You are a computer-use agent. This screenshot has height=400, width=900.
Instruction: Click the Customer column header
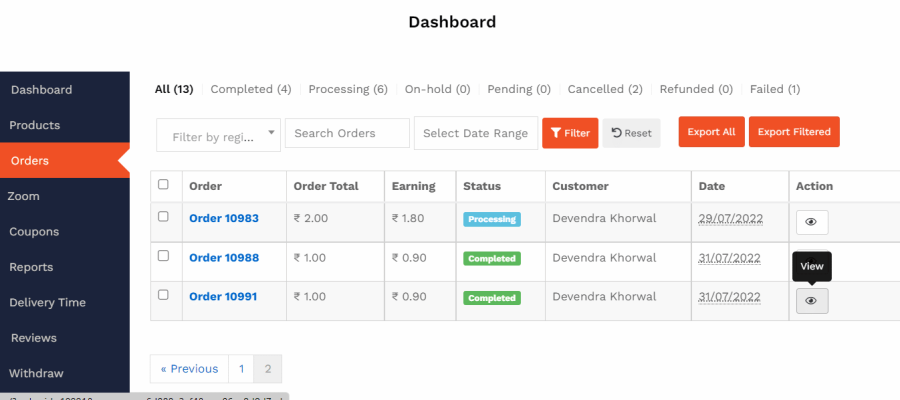[580, 186]
